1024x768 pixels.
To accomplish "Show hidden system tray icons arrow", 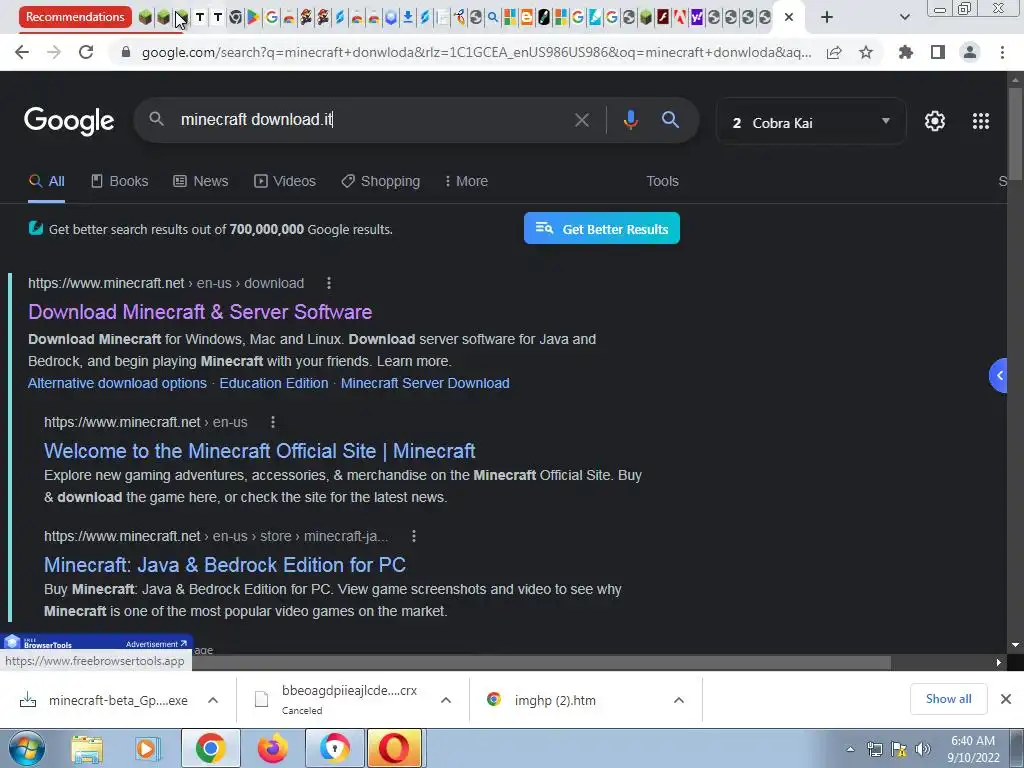I will tap(850, 749).
